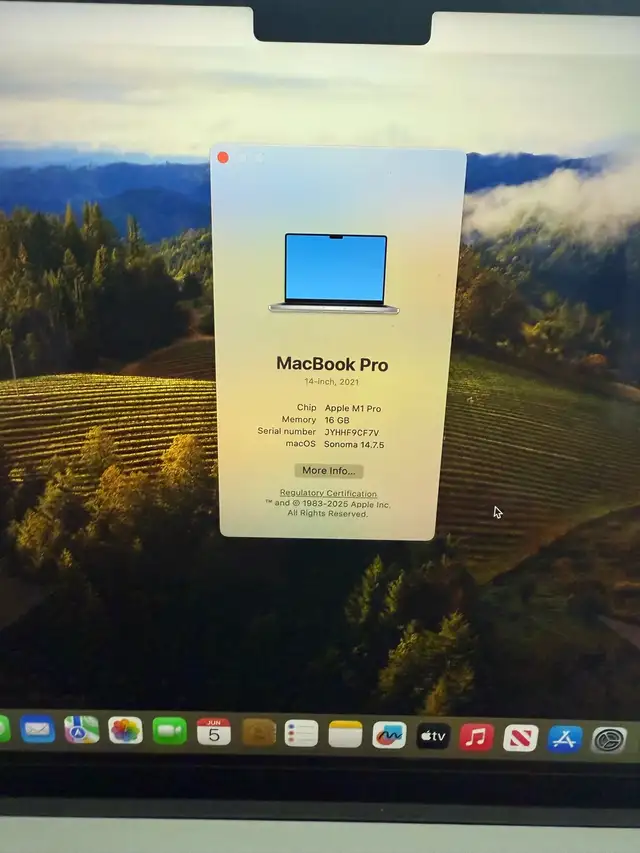
Task: Click the MacBook Pro laptop image
Action: [334, 274]
